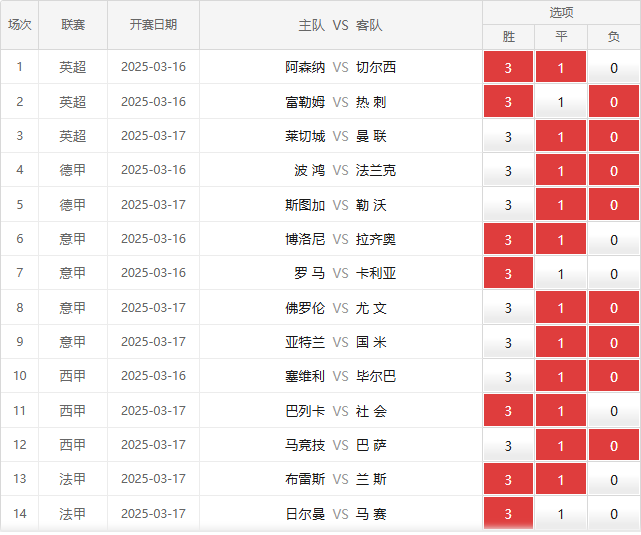Image resolution: width=641 pixels, height=535 pixels.
Task: Click league 德甲 in row 5
Action: click(73, 205)
